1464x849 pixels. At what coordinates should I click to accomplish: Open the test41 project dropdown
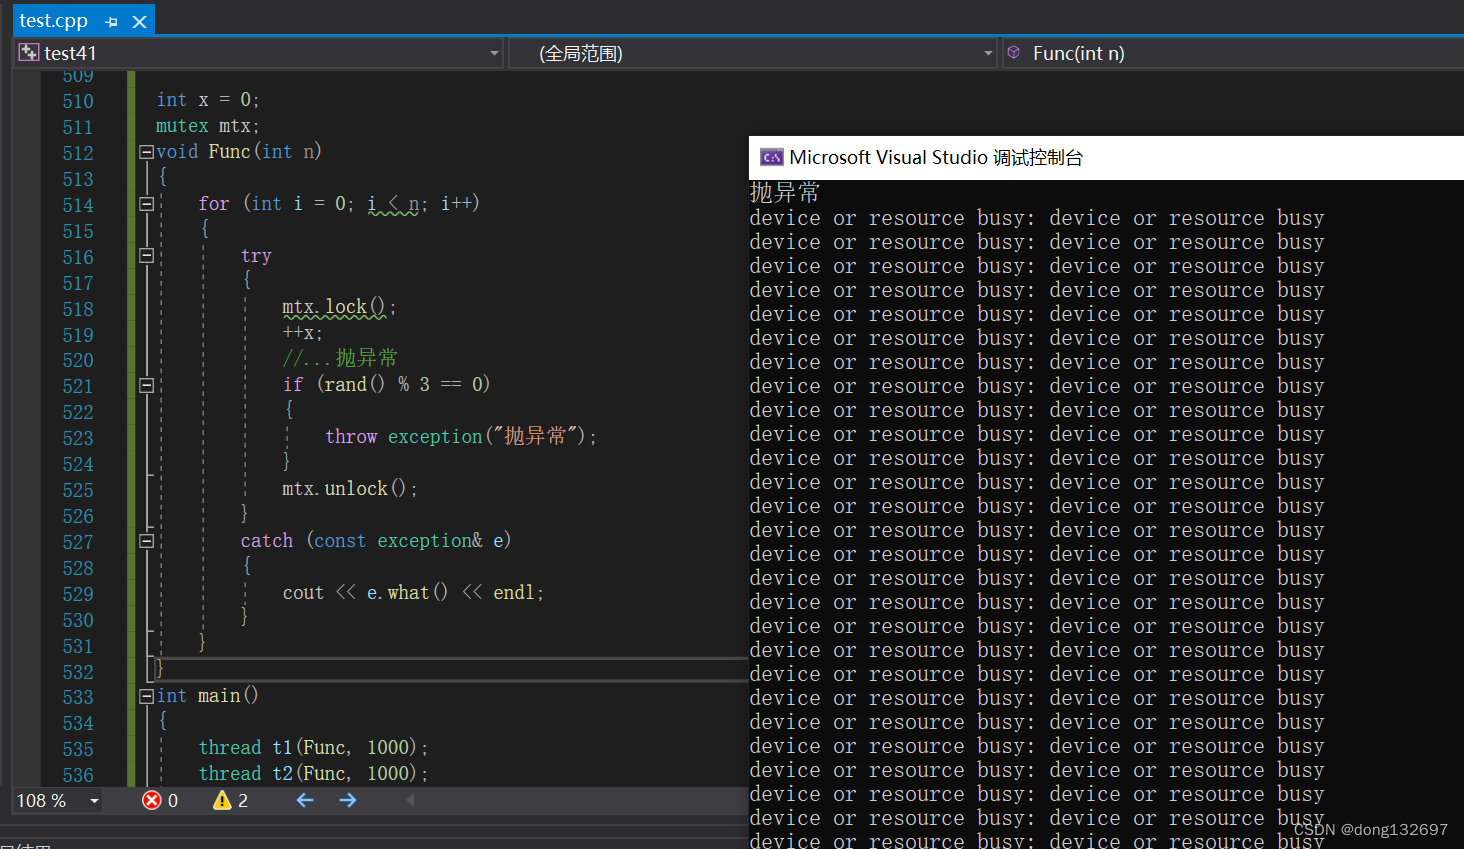[x=494, y=53]
